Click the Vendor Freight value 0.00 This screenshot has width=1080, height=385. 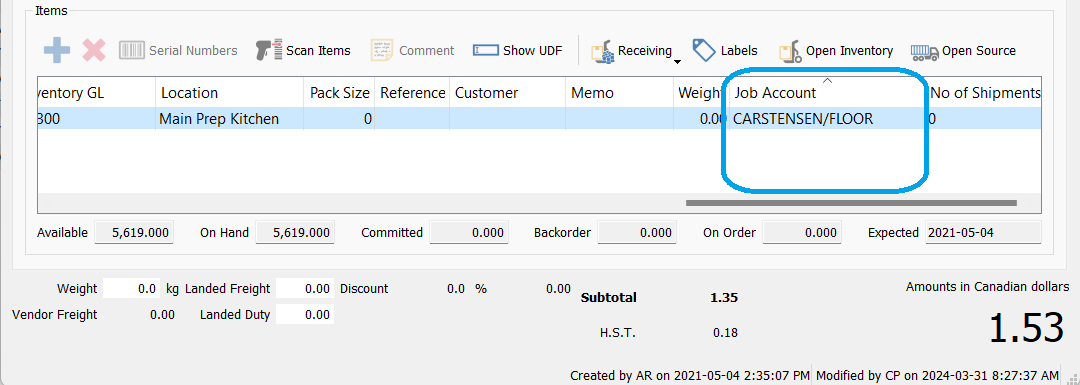(162, 315)
